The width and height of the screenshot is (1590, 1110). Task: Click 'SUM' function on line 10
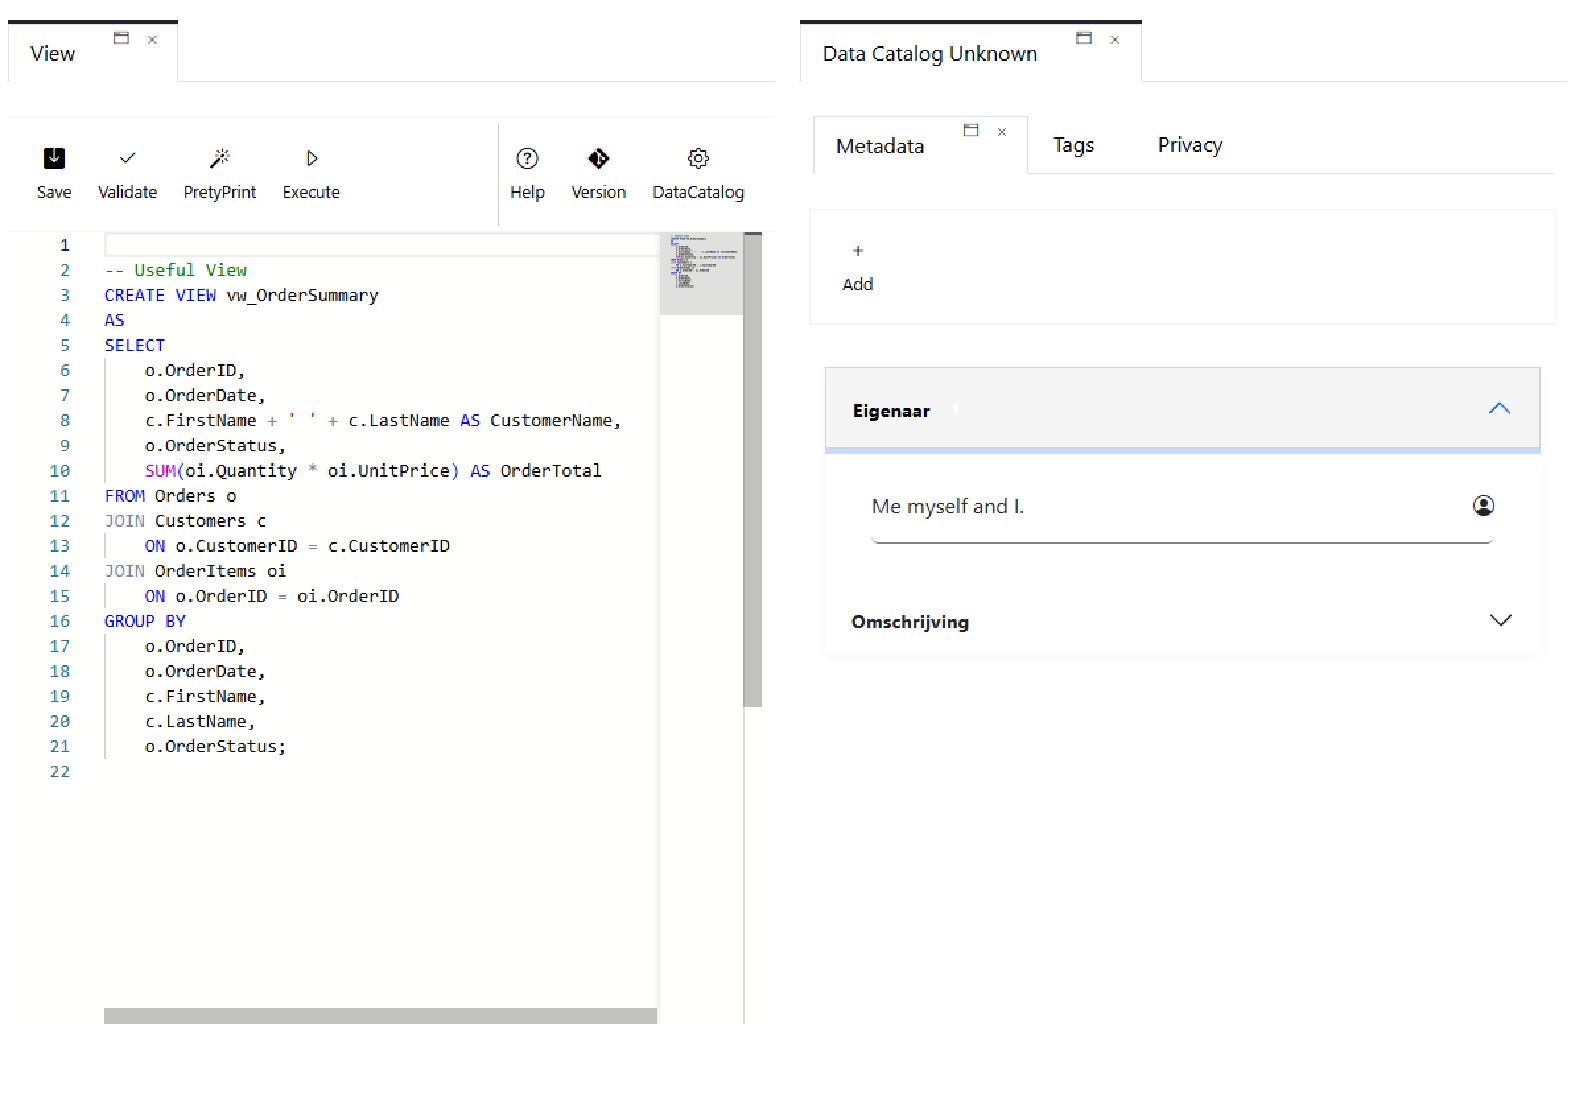point(160,470)
